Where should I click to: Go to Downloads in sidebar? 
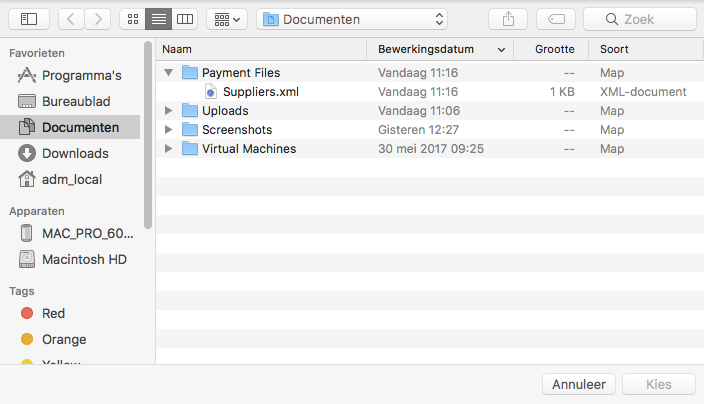(x=75, y=153)
